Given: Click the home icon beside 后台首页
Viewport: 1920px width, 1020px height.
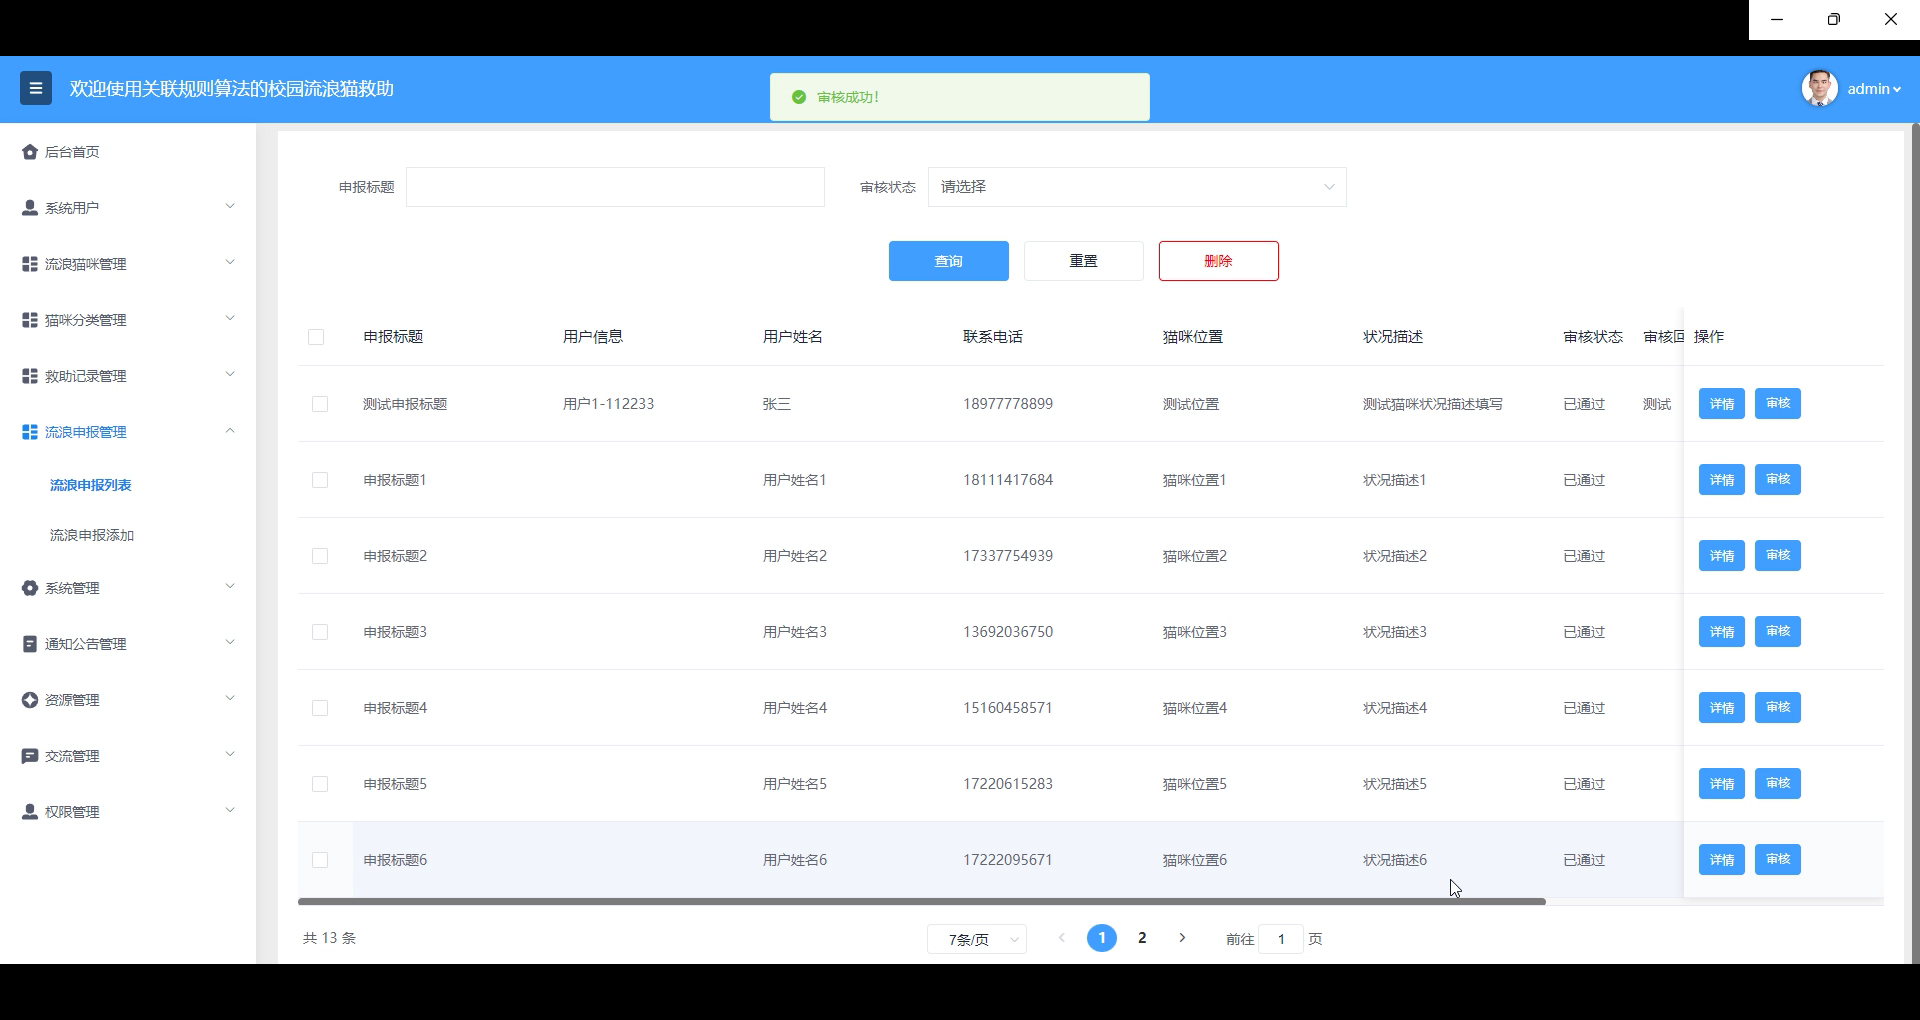Looking at the screenshot, I should click(x=30, y=152).
